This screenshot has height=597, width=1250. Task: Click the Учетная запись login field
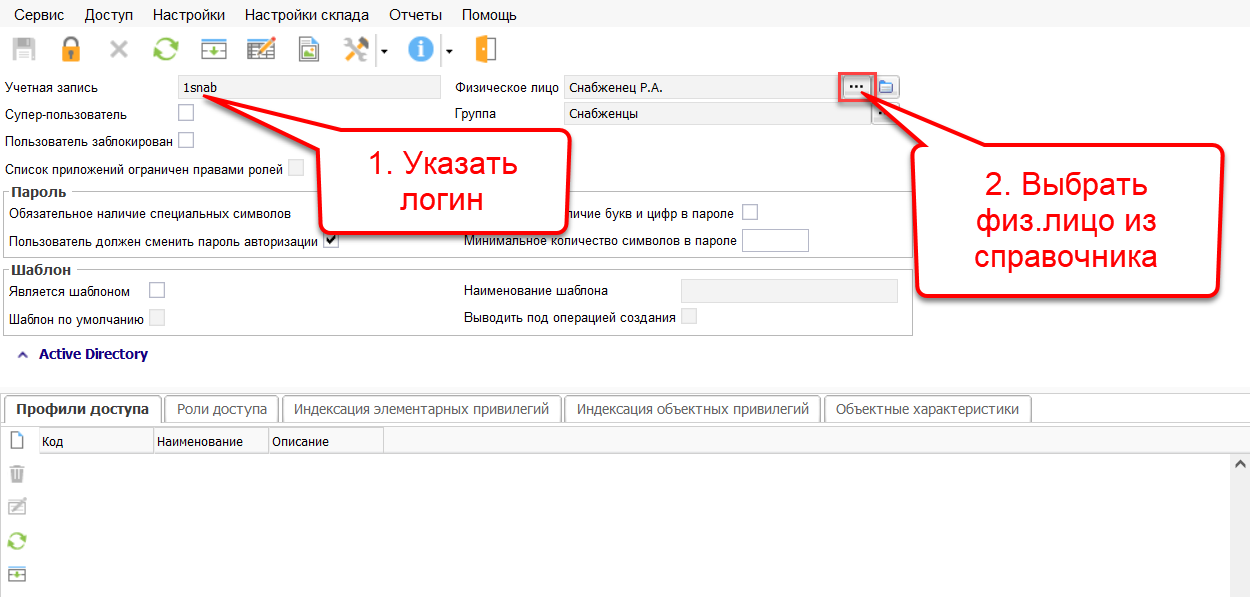tap(308, 88)
